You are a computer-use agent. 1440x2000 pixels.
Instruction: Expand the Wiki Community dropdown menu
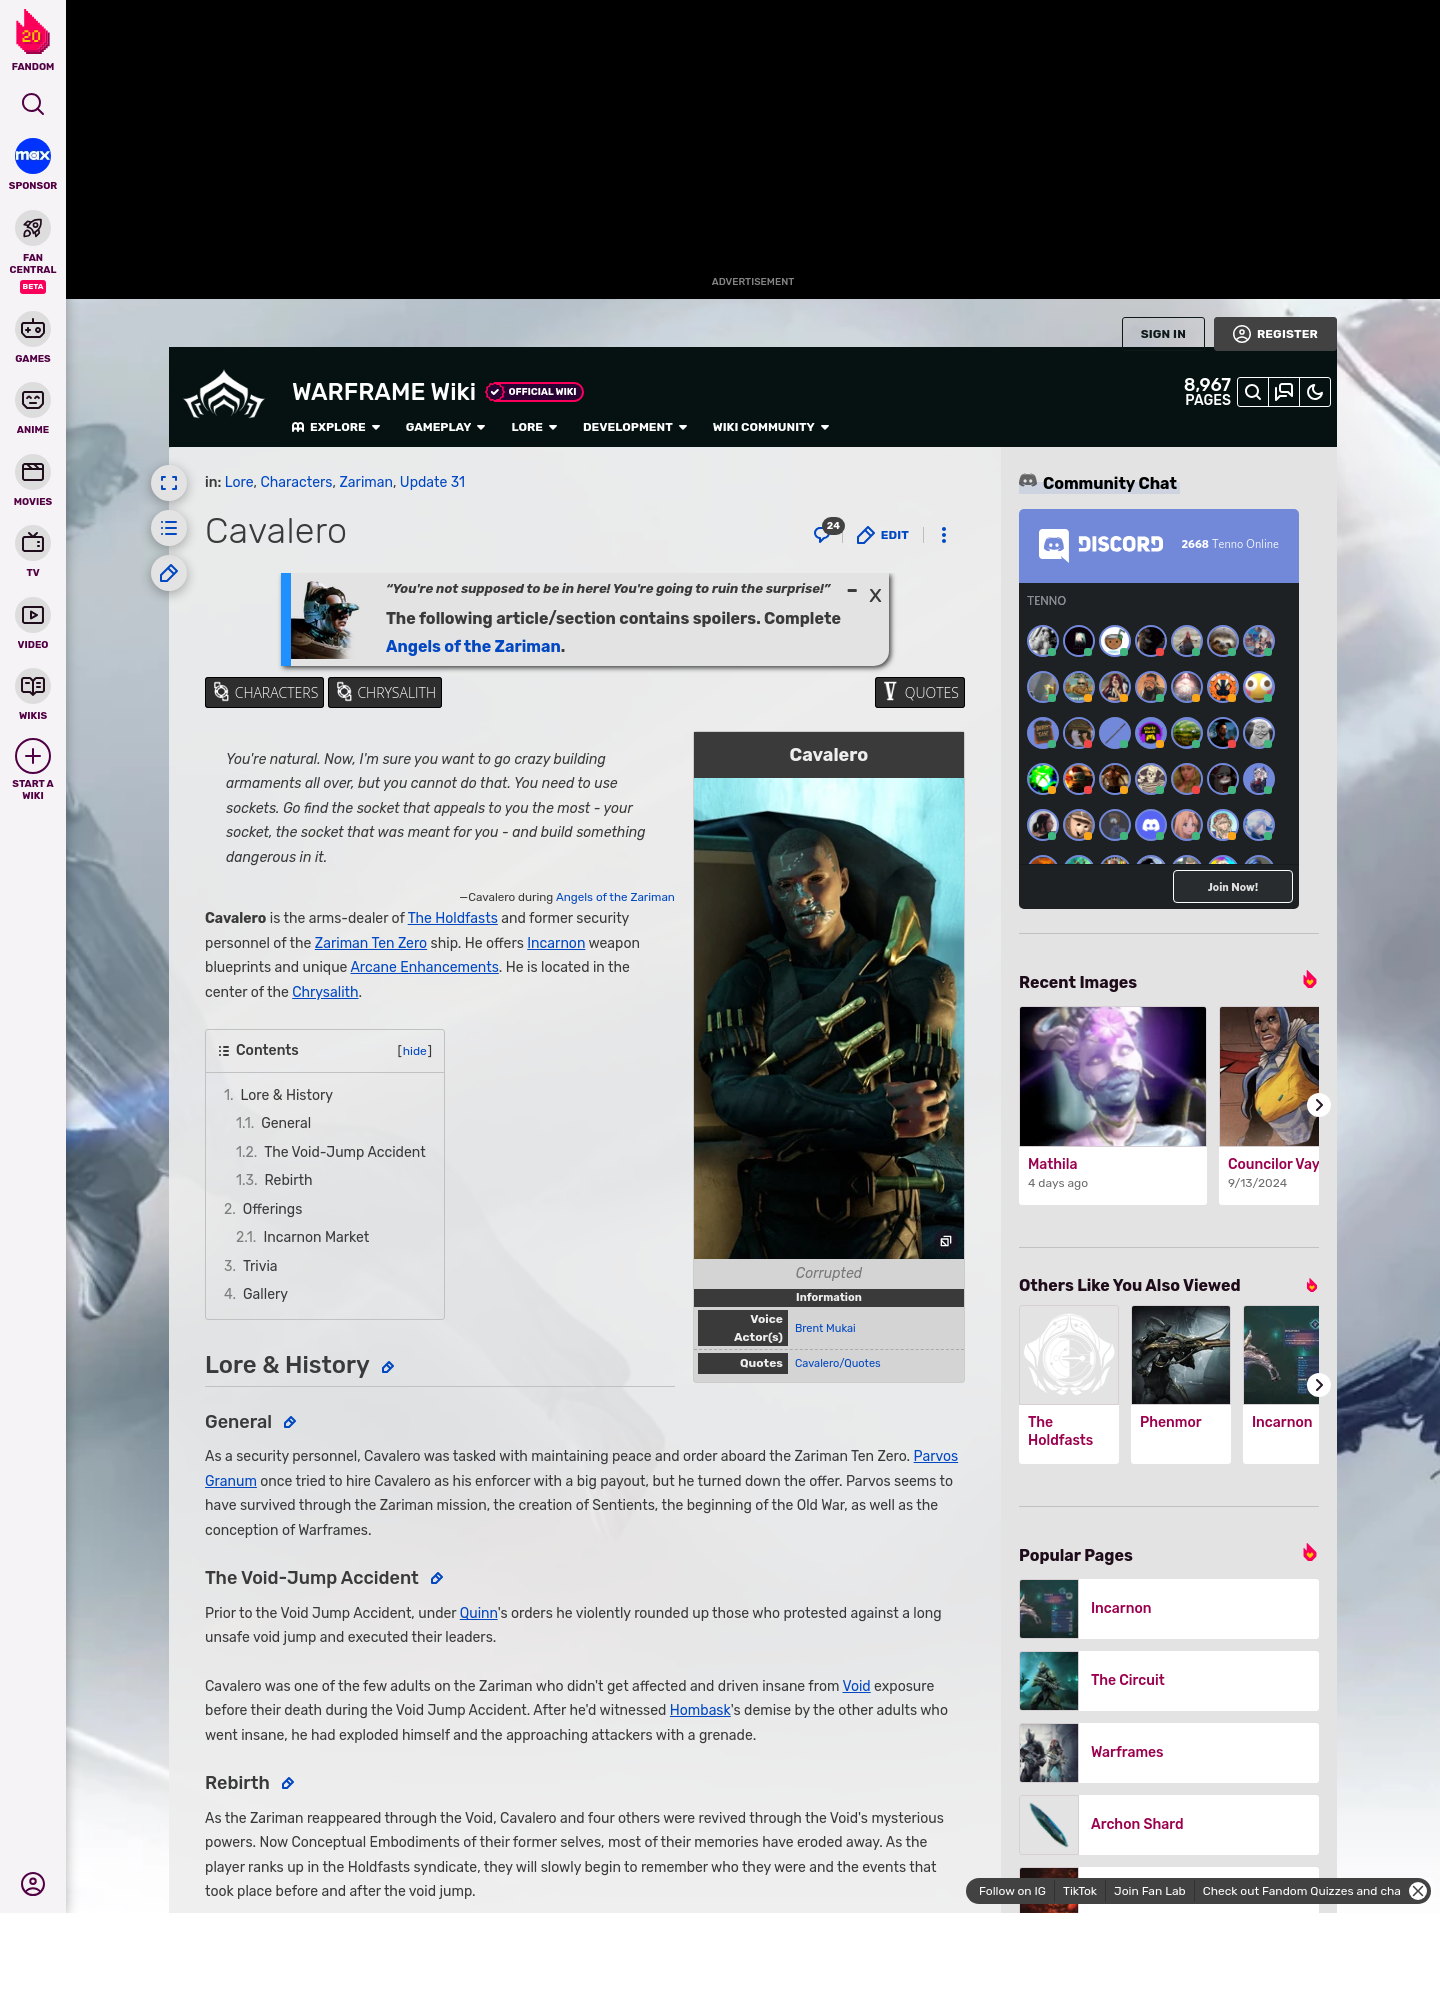pyautogui.click(x=771, y=427)
